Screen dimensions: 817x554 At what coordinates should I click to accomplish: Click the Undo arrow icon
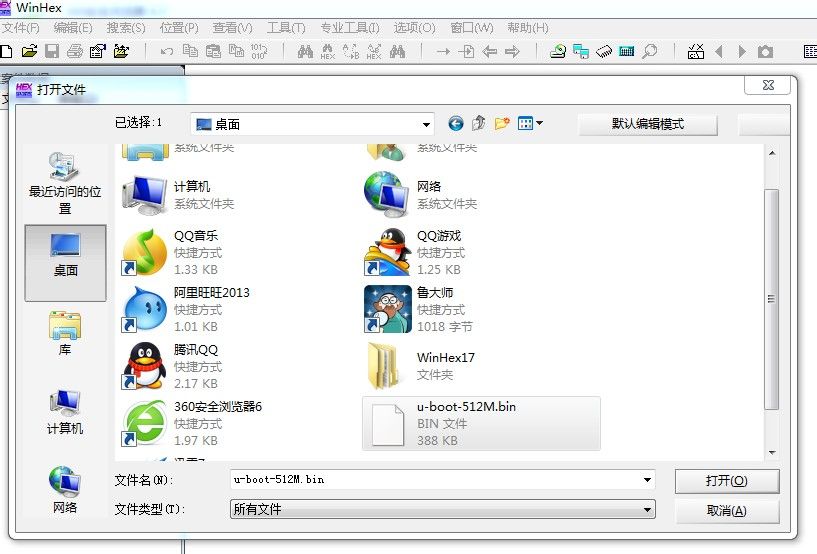(167, 52)
